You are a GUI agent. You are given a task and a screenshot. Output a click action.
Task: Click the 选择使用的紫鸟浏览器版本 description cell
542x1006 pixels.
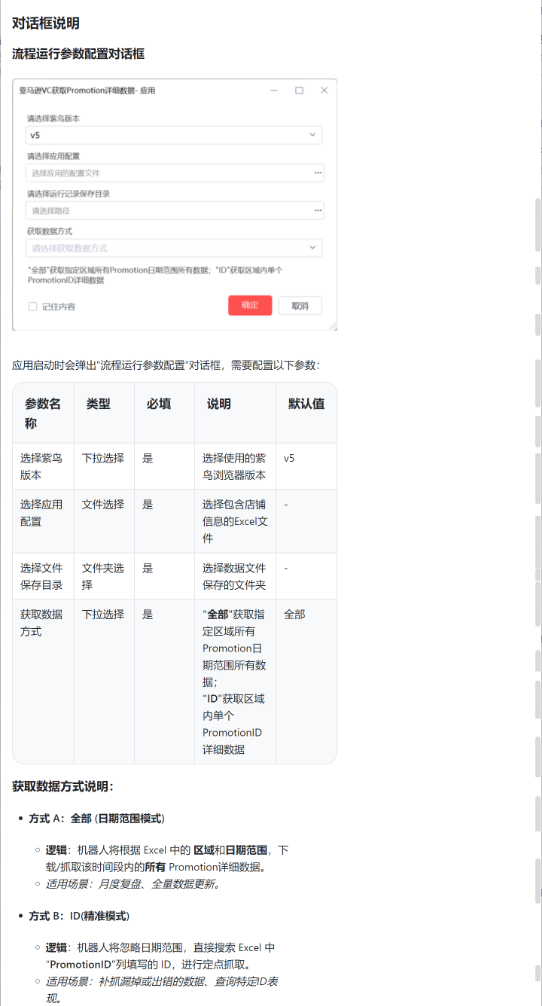click(234, 466)
